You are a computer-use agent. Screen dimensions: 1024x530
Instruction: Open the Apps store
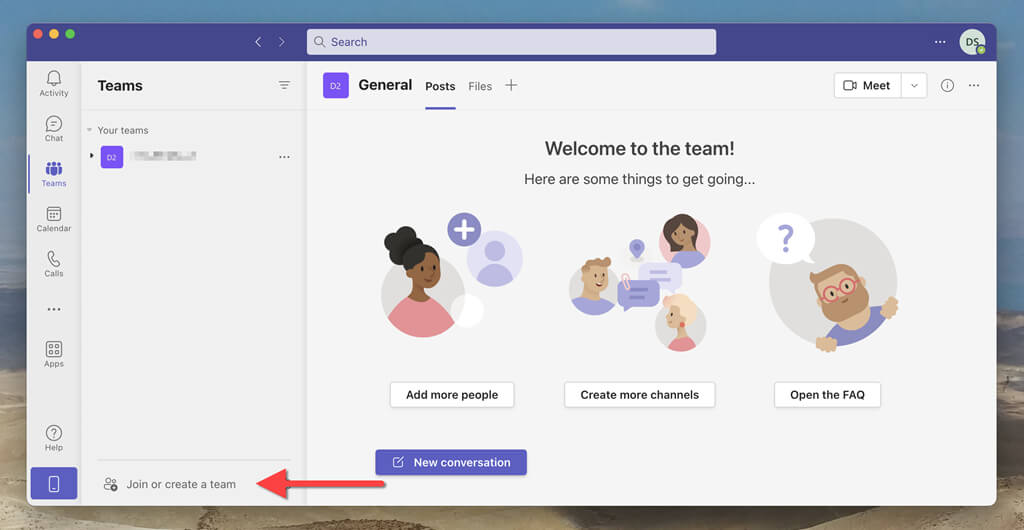[x=54, y=354]
